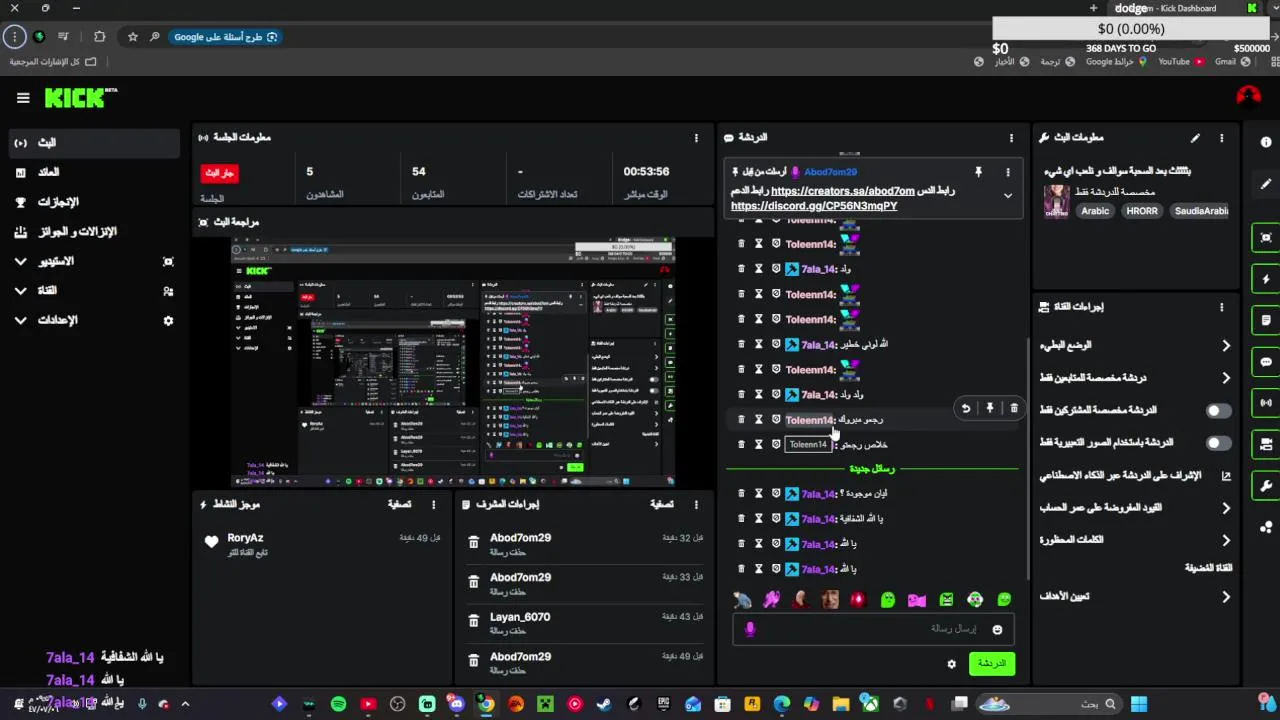
Task: Select stream preview widget in right rail
Action: (x=1266, y=238)
